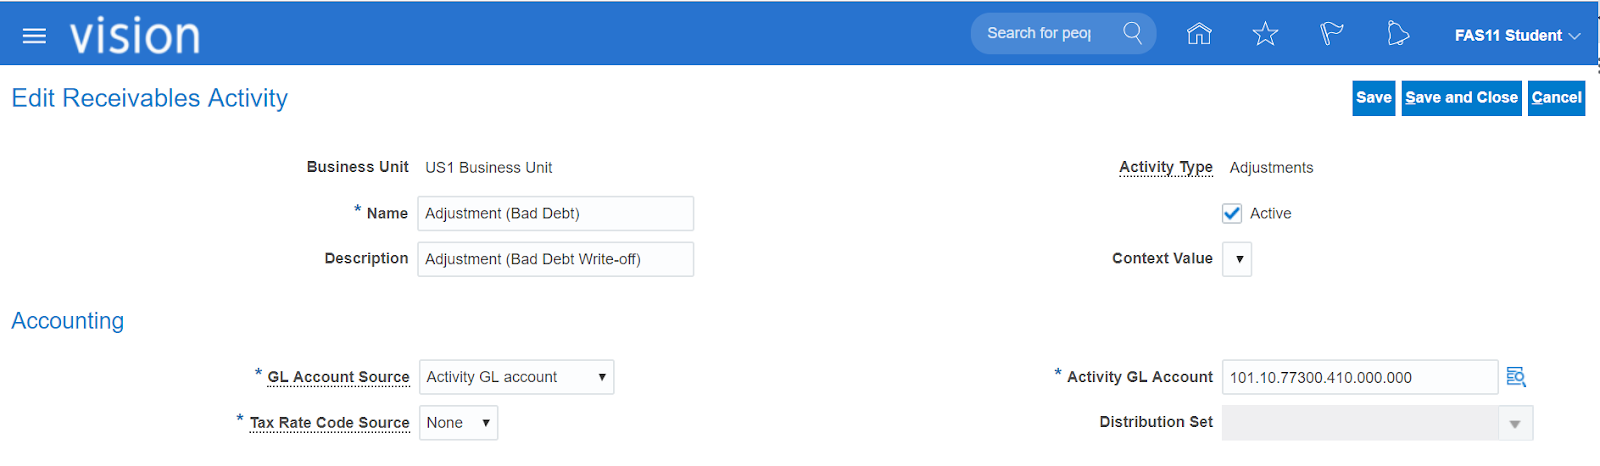The height and width of the screenshot is (466, 1600).
Task: Open the FAS11 Student user menu
Action: pyautogui.click(x=1517, y=35)
